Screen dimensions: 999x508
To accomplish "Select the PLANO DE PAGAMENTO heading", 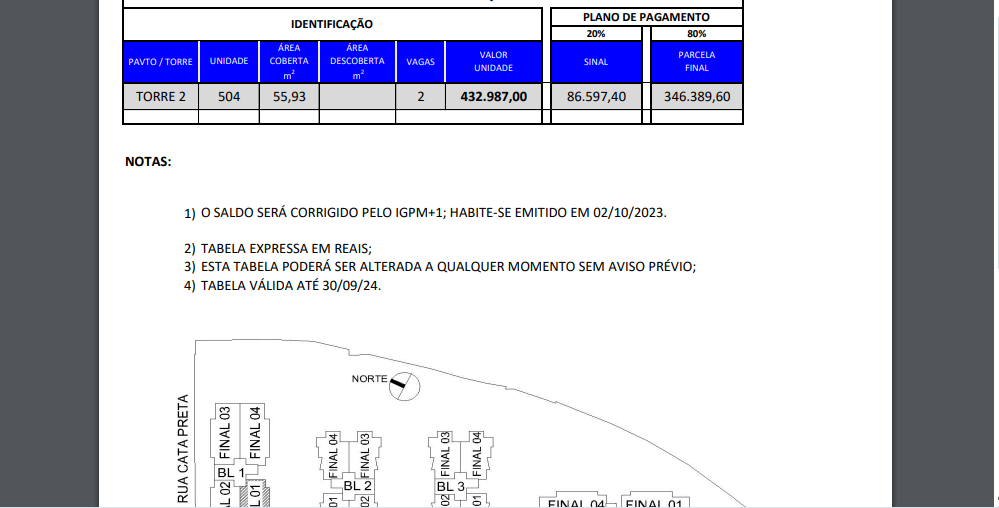I will pyautogui.click(x=646, y=17).
